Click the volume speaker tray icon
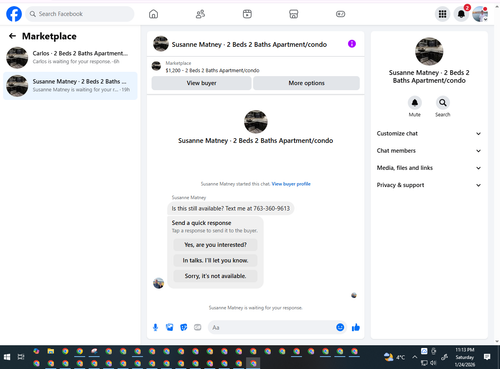Image resolution: width=500 pixels, height=369 pixels. [433, 363]
